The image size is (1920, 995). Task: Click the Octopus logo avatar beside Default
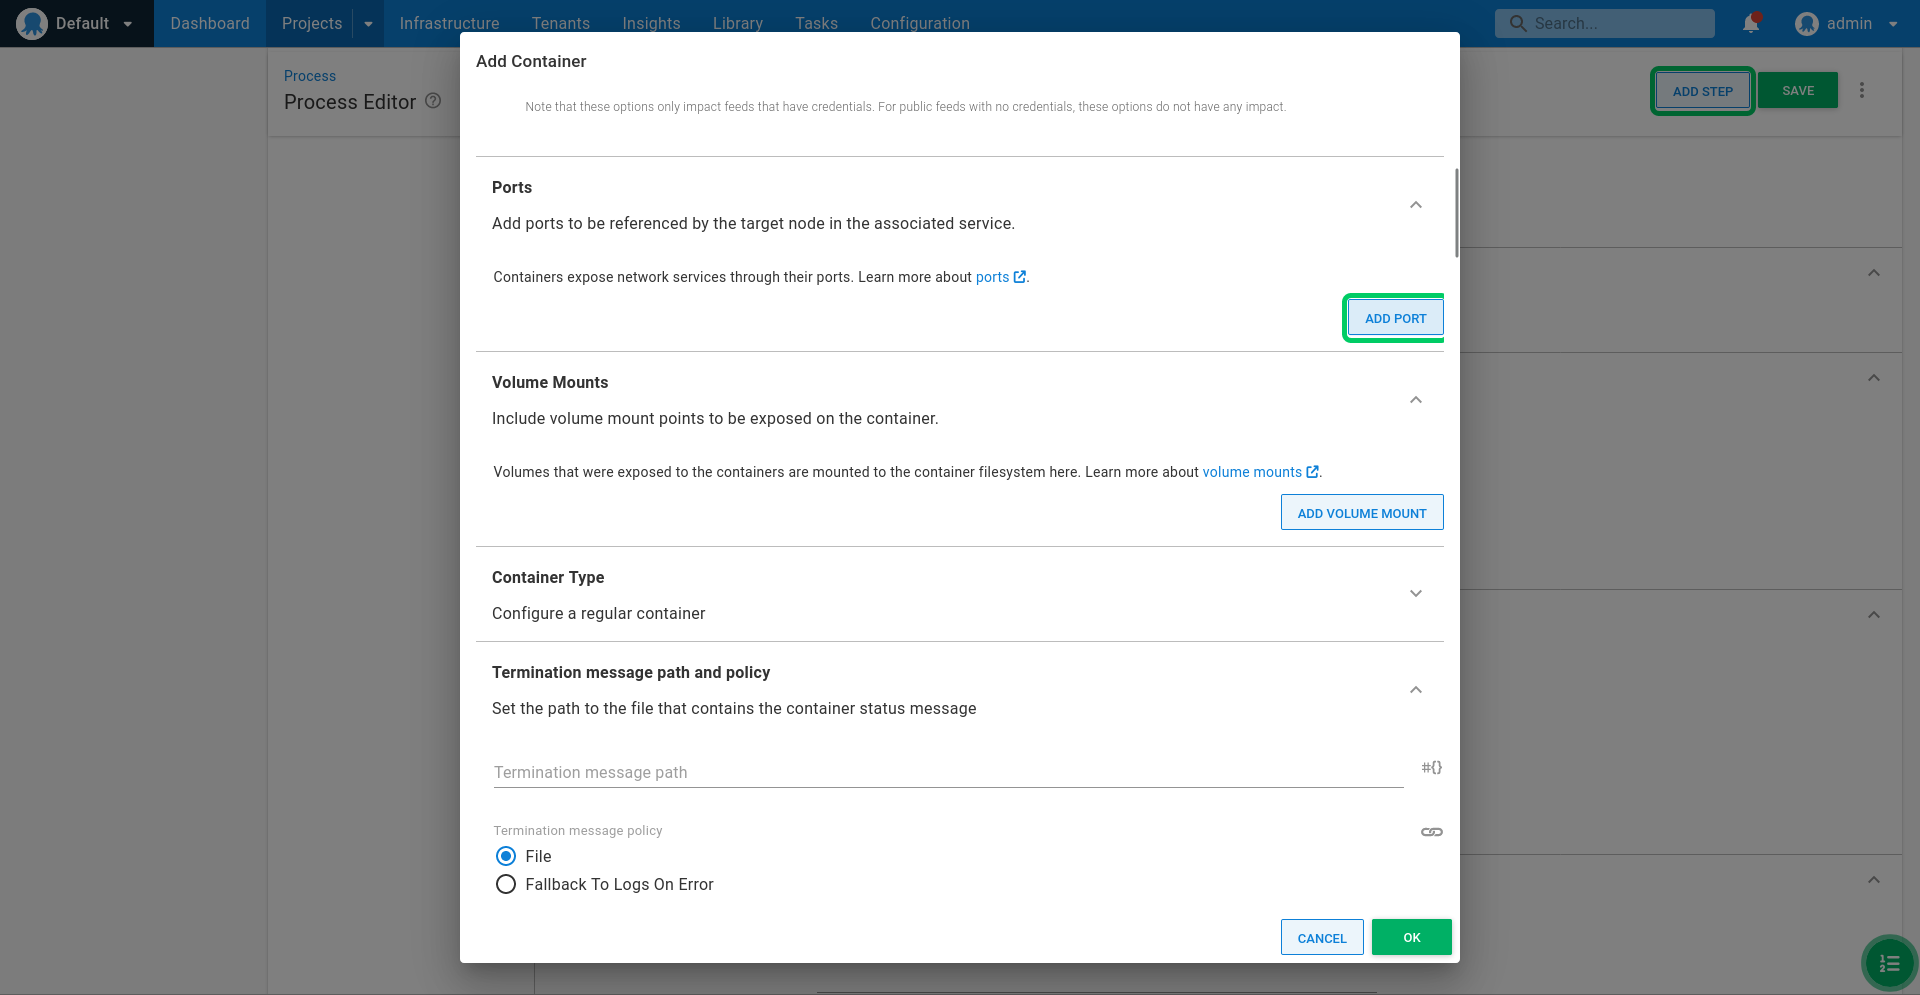tap(32, 23)
